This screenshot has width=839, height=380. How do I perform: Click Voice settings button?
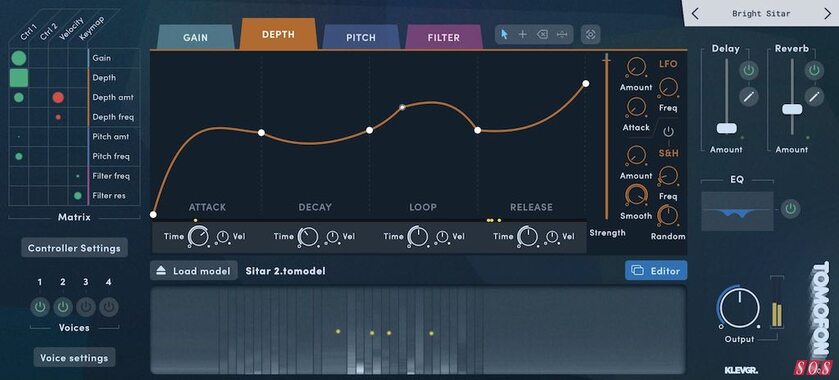pyautogui.click(x=74, y=358)
